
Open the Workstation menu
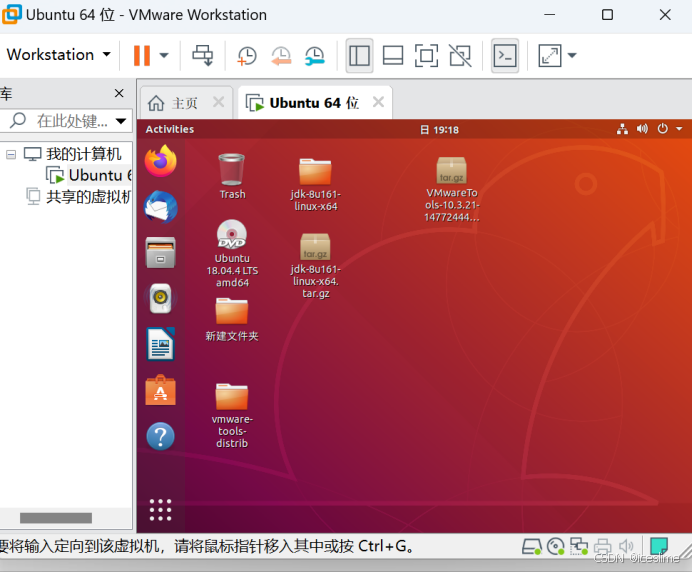[58, 55]
